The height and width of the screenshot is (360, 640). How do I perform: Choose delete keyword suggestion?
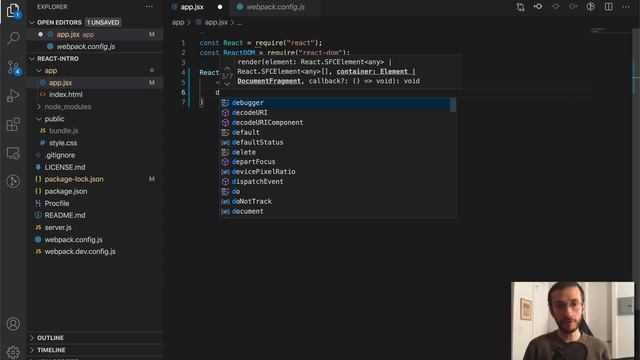[335, 152]
